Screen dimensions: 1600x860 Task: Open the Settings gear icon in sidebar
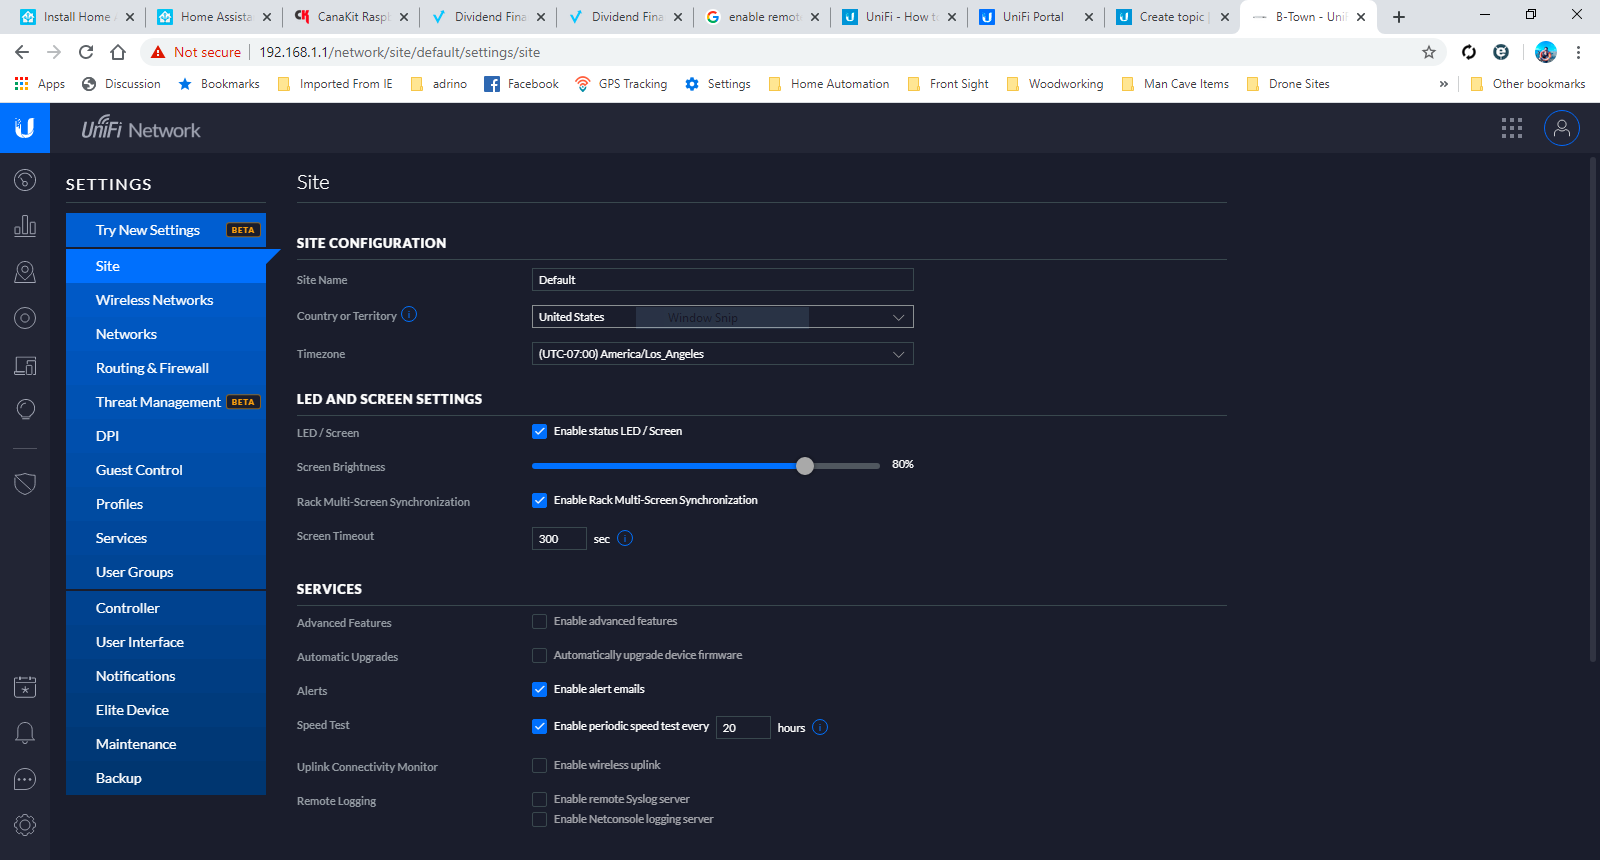point(25,825)
